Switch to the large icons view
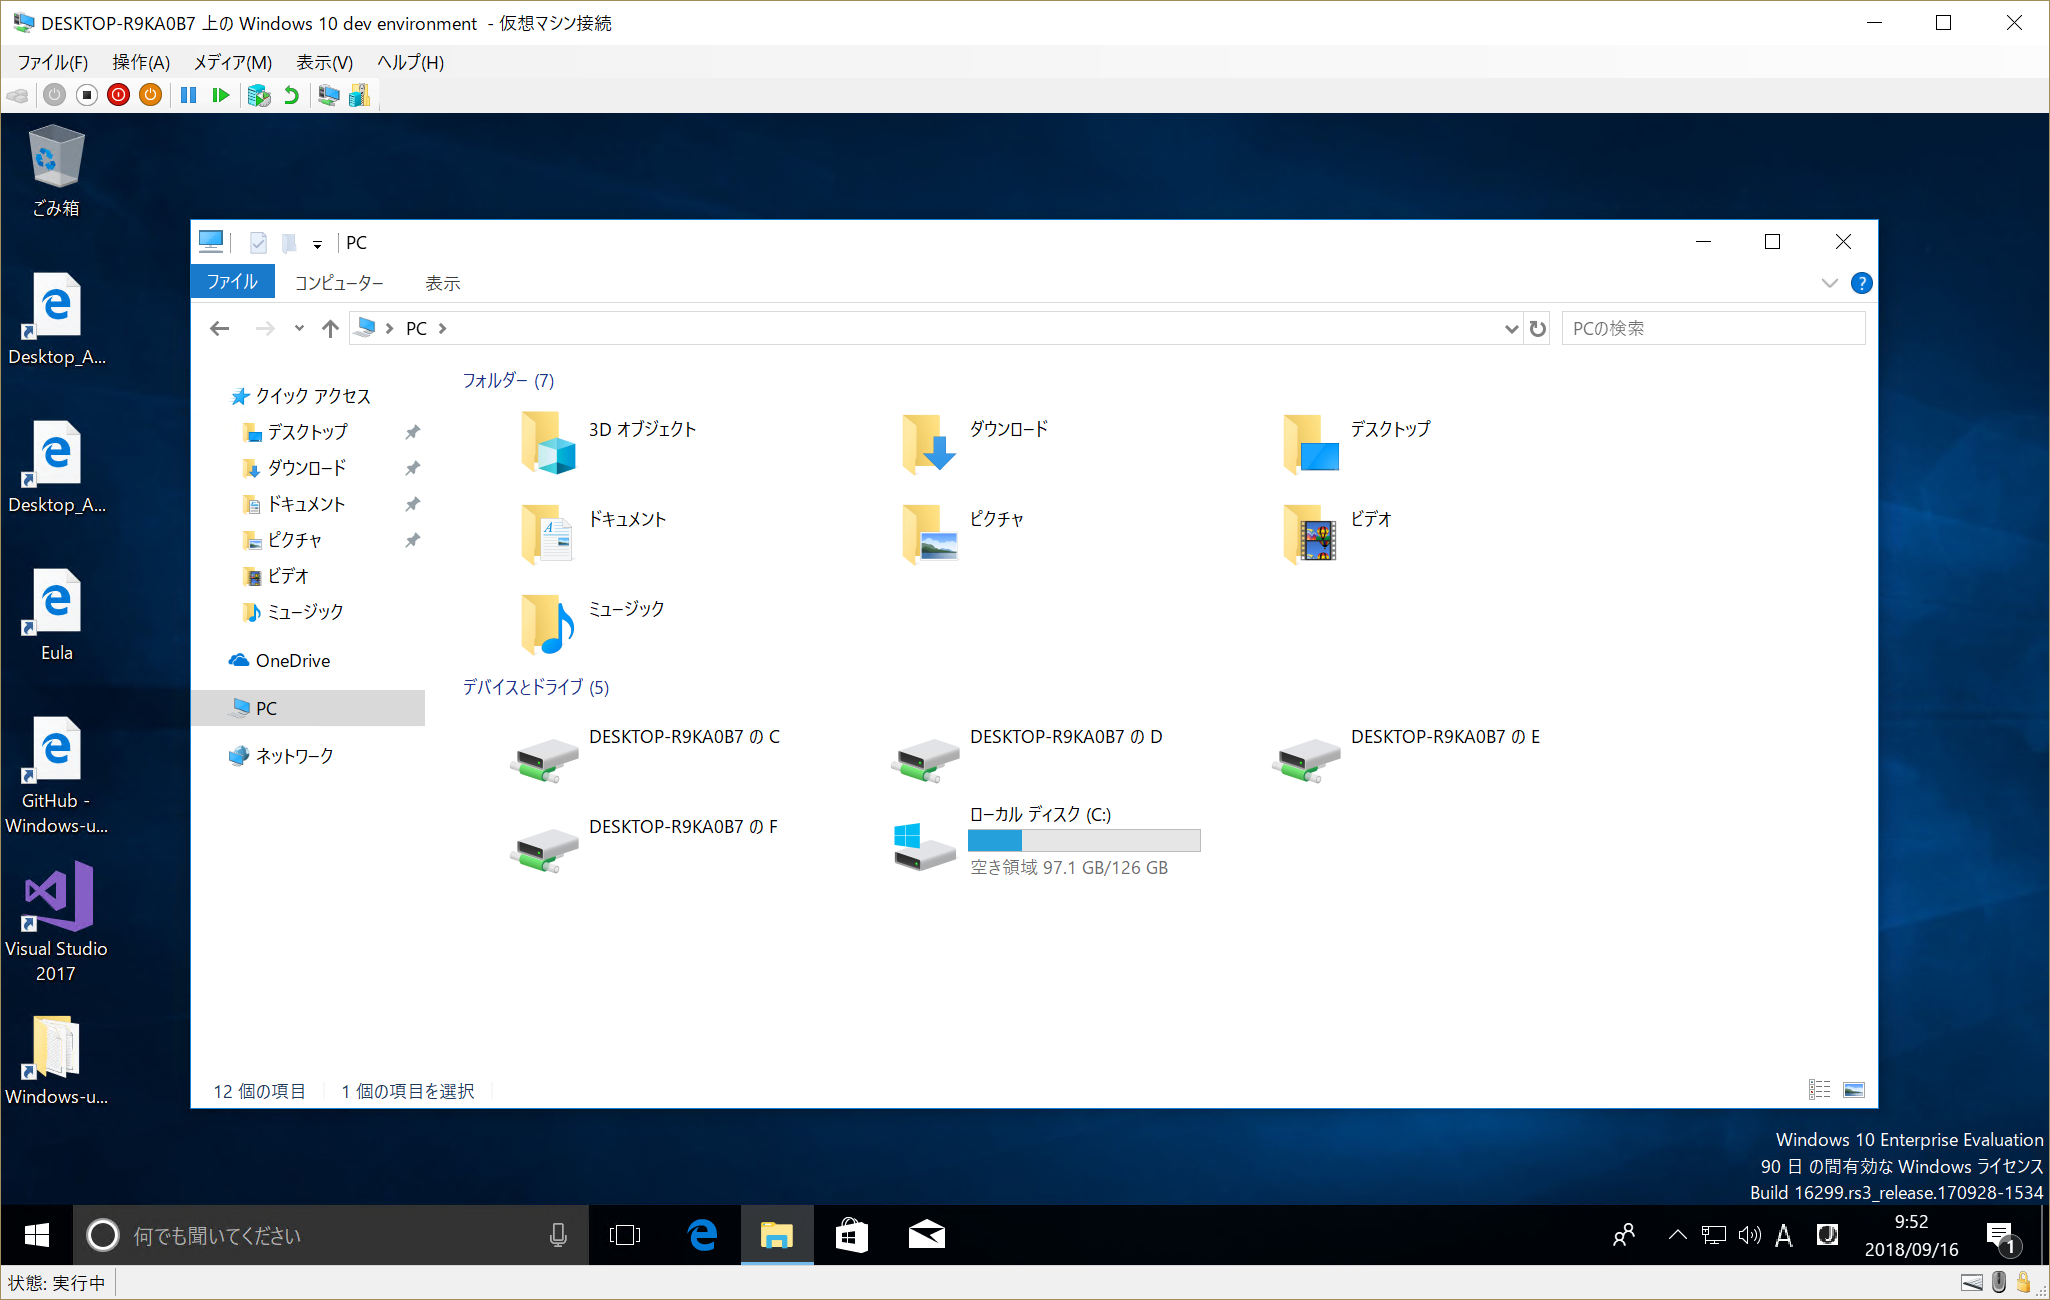 (1853, 1090)
